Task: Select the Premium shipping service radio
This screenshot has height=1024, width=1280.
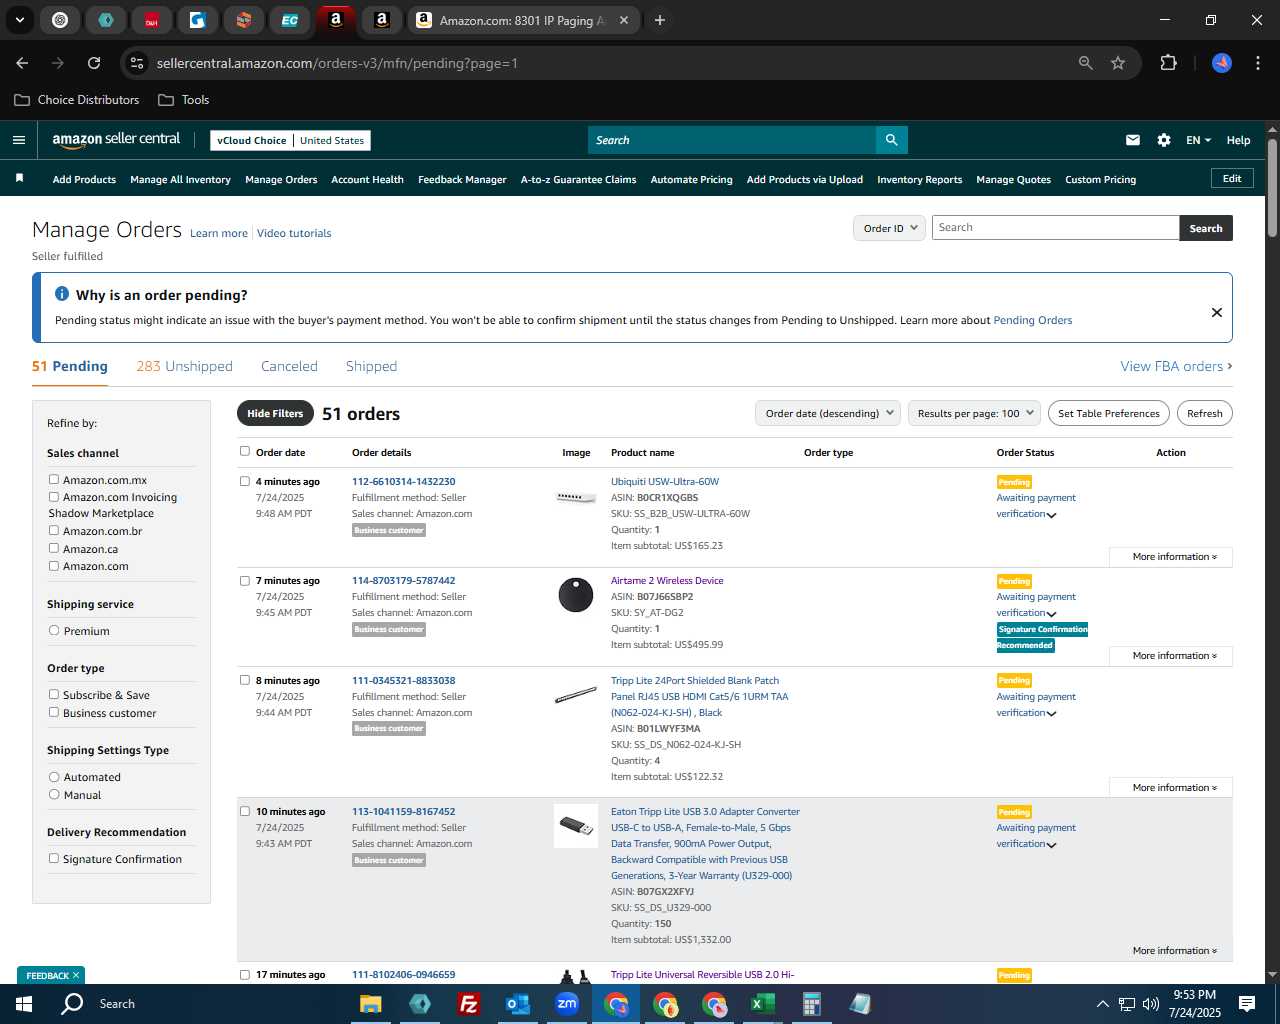Action: (x=54, y=631)
